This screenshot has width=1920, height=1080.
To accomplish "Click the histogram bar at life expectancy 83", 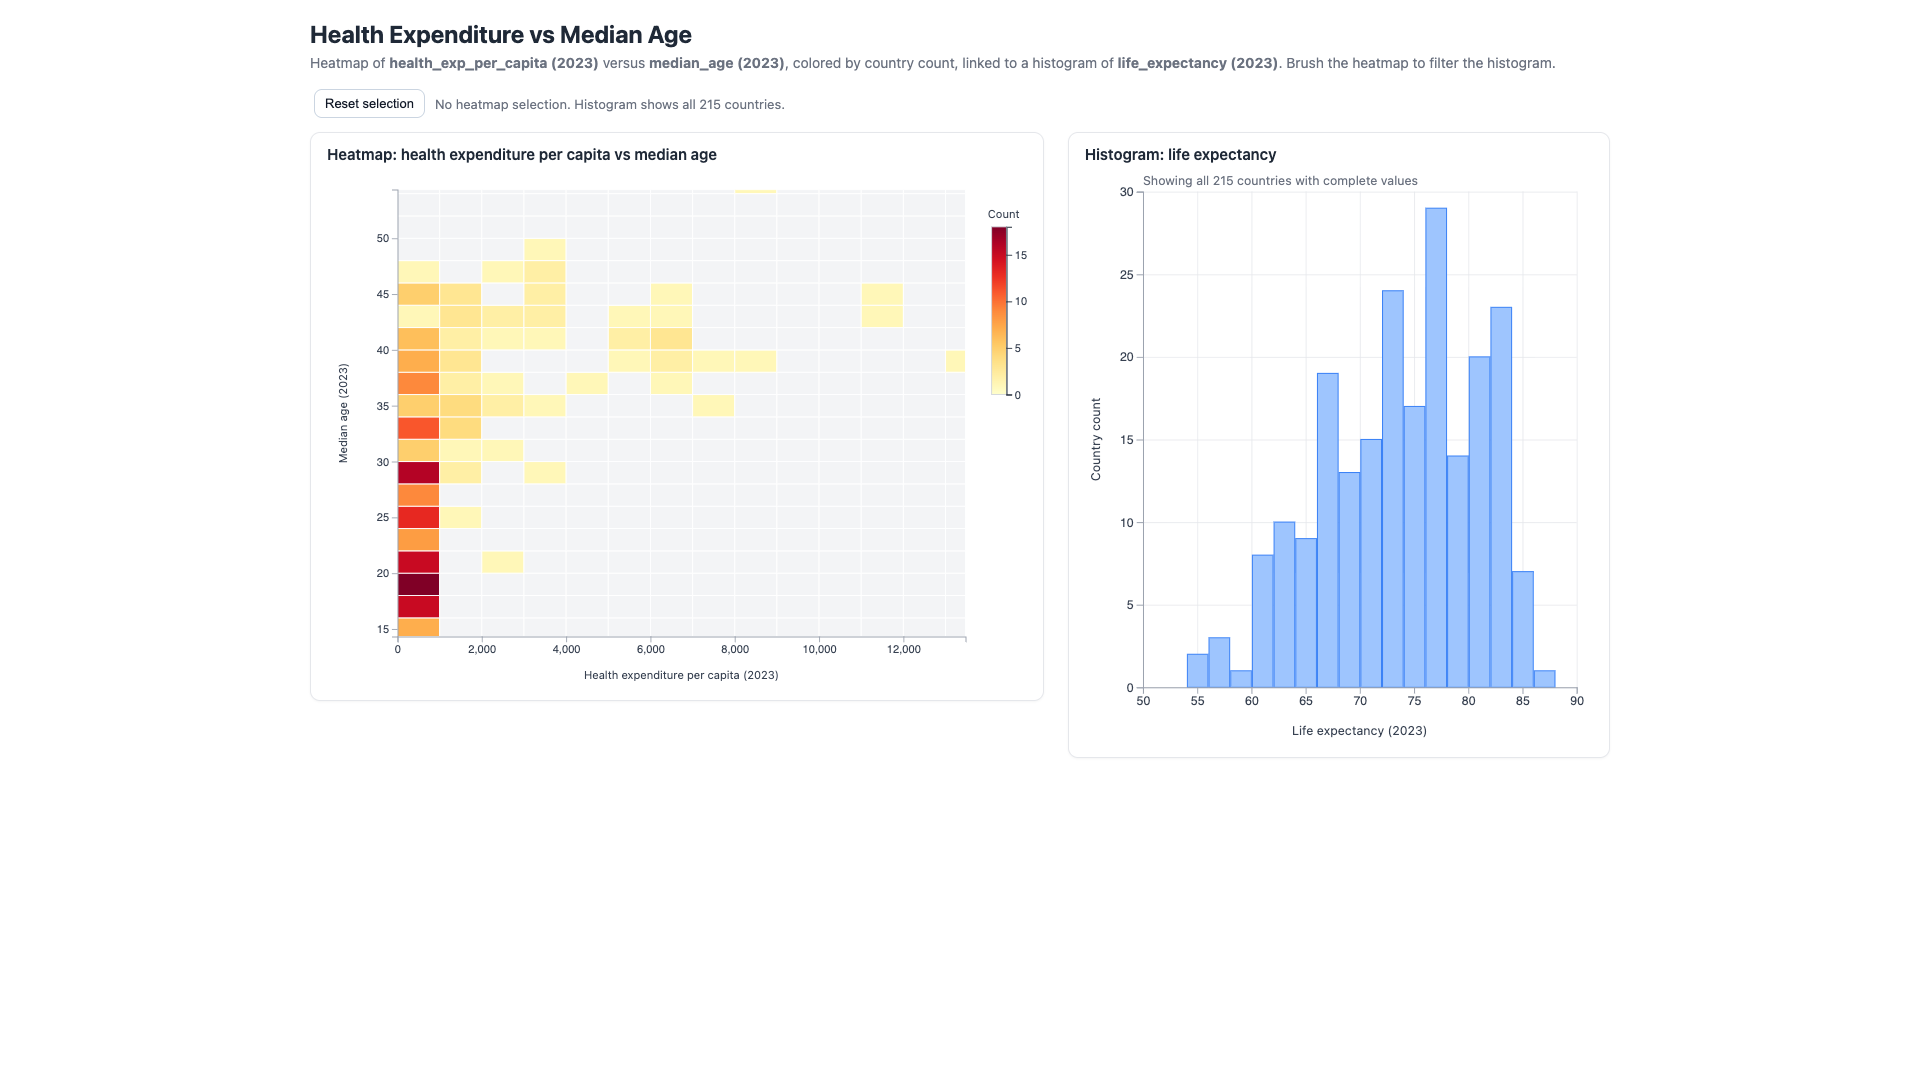I will pyautogui.click(x=1501, y=498).
